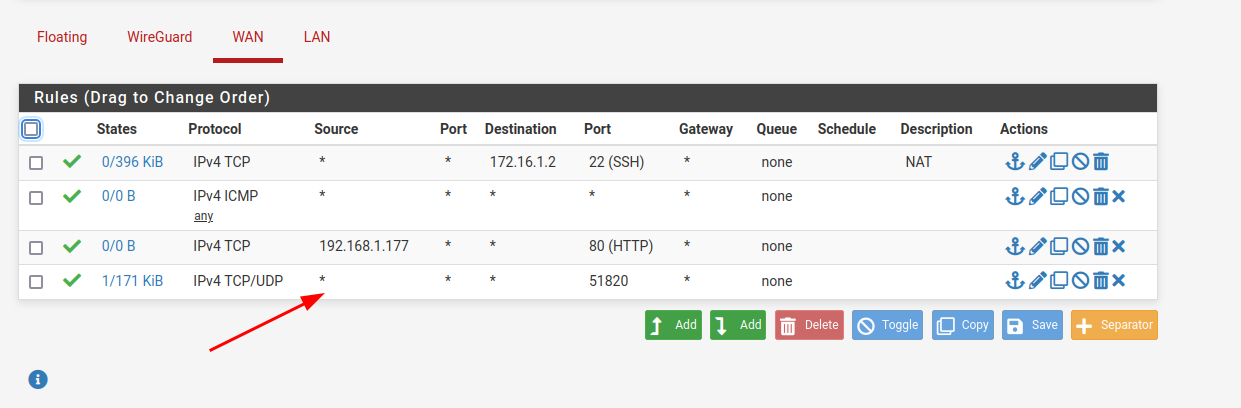Switch to the WireGuard tab
Image resolution: width=1241 pixels, height=408 pixels.
(x=159, y=37)
